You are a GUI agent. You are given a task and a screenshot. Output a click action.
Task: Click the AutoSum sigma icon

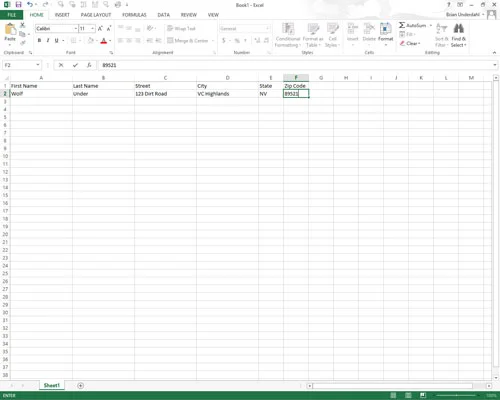coord(402,25)
